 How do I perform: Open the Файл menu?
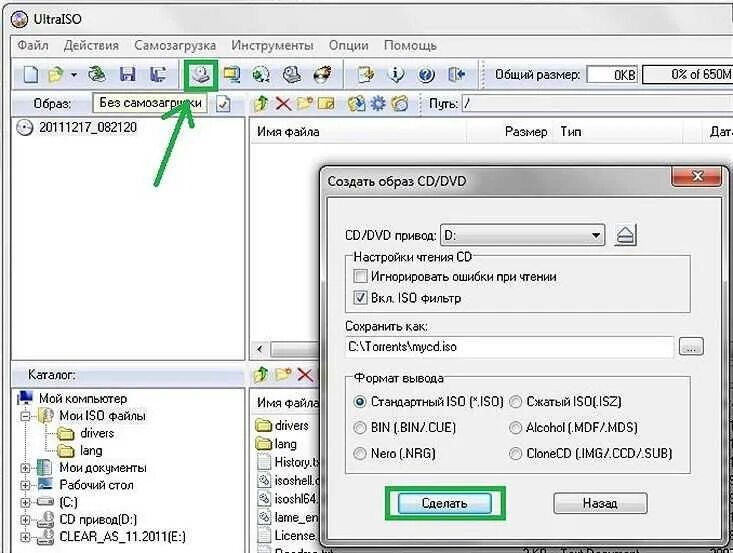[33, 45]
